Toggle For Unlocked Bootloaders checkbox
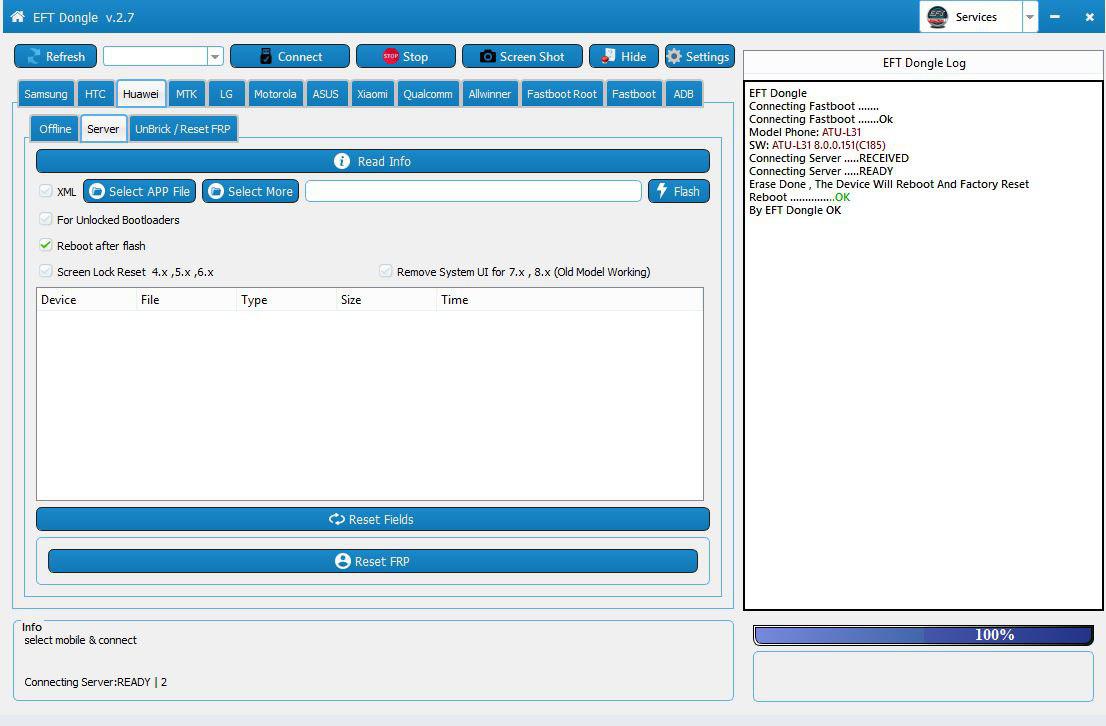The width and height of the screenshot is (1106, 726). [46, 219]
